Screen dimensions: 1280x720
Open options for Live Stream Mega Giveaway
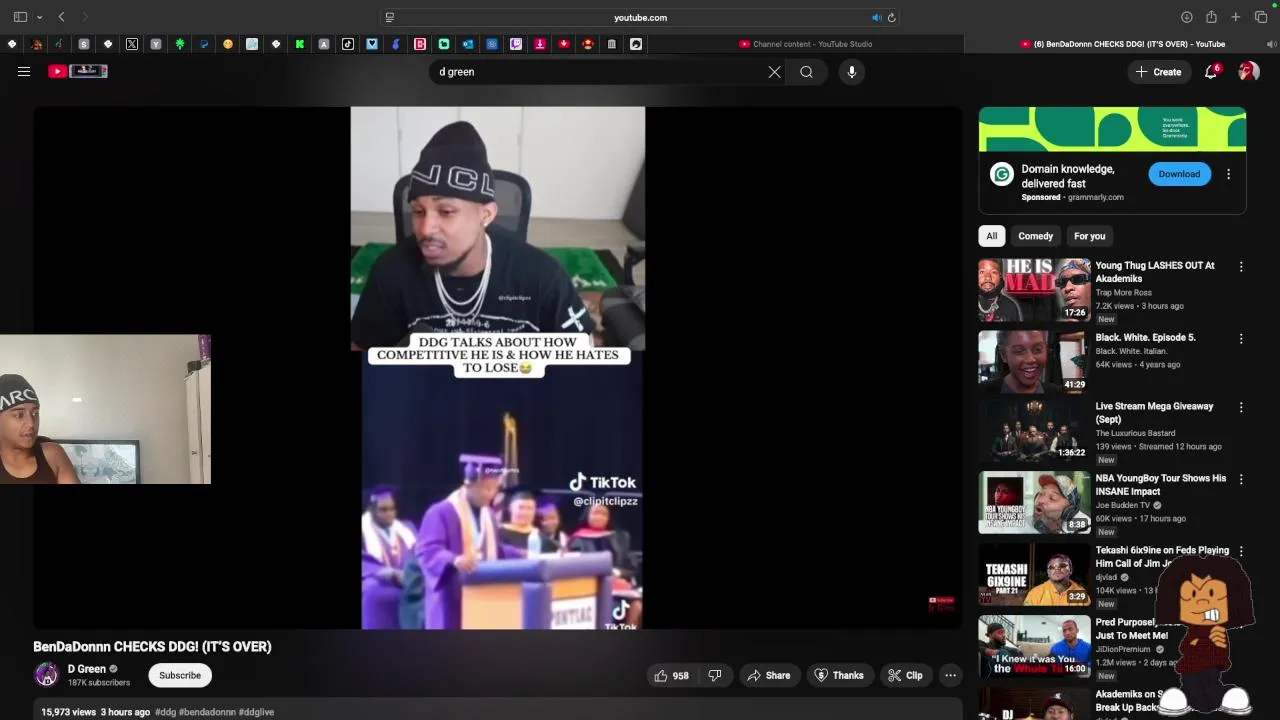(1241, 408)
